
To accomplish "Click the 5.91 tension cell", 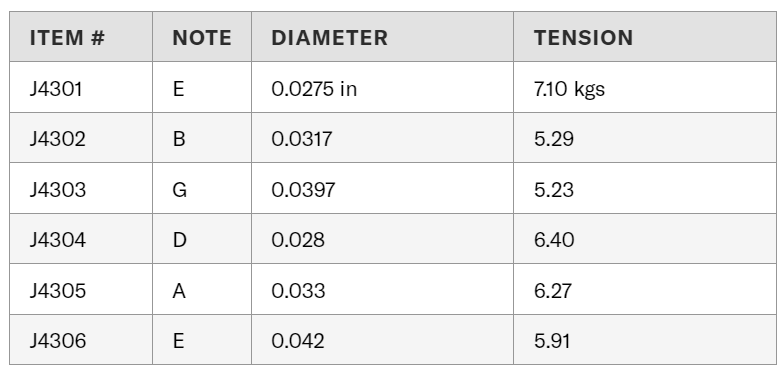I will (645, 340).
